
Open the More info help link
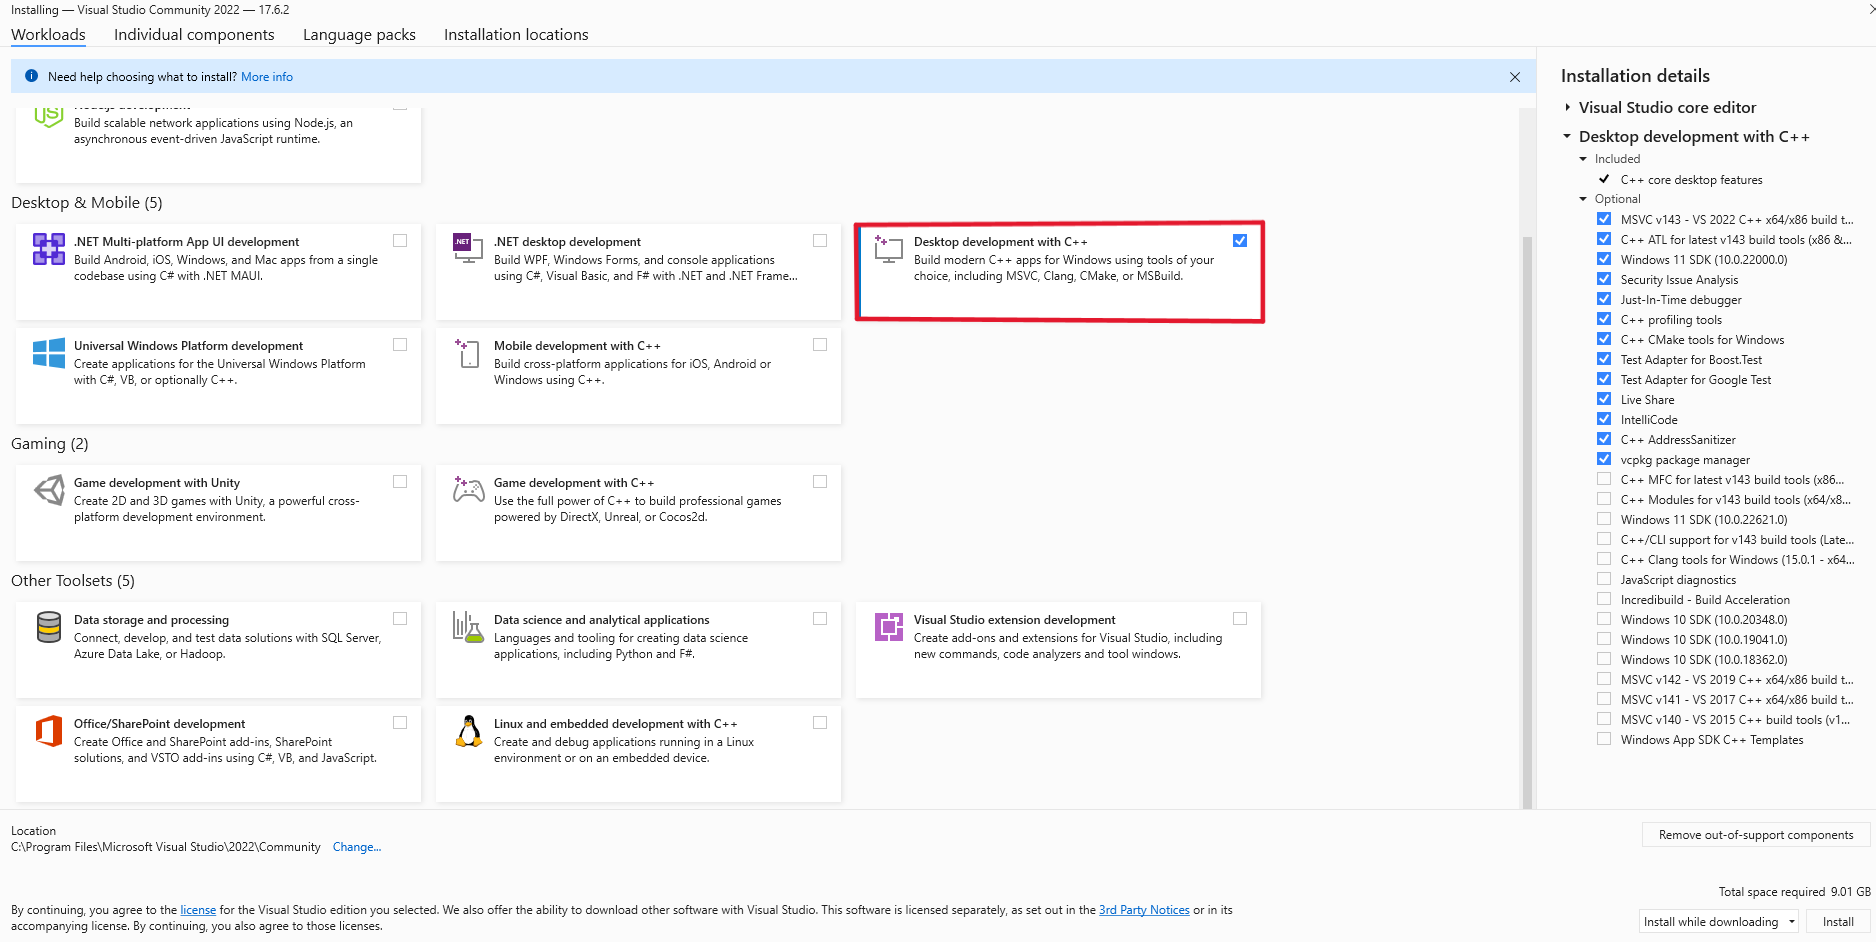point(266,76)
